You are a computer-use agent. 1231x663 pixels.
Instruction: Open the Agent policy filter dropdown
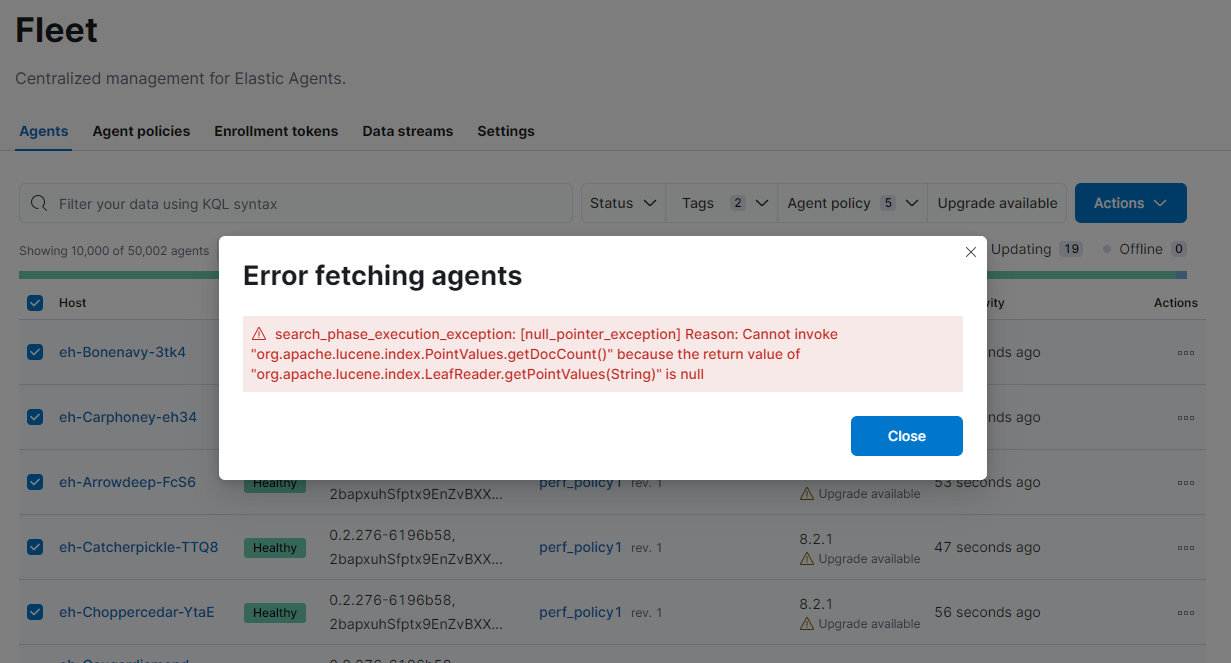851,202
